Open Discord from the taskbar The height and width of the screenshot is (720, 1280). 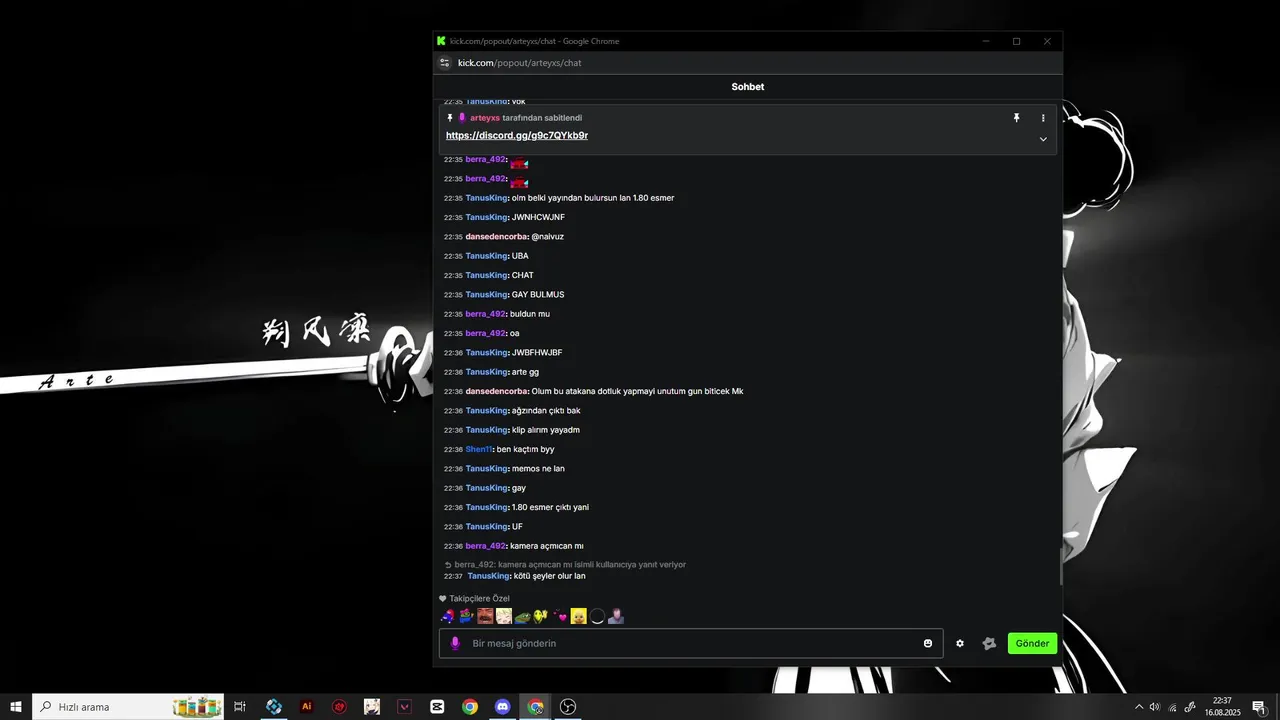click(x=503, y=707)
